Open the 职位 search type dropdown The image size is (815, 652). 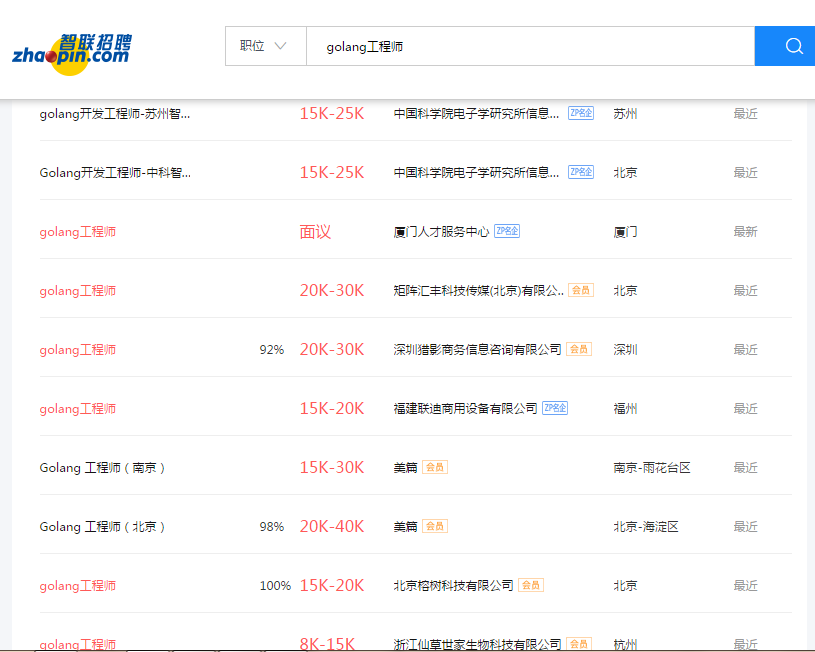click(266, 46)
